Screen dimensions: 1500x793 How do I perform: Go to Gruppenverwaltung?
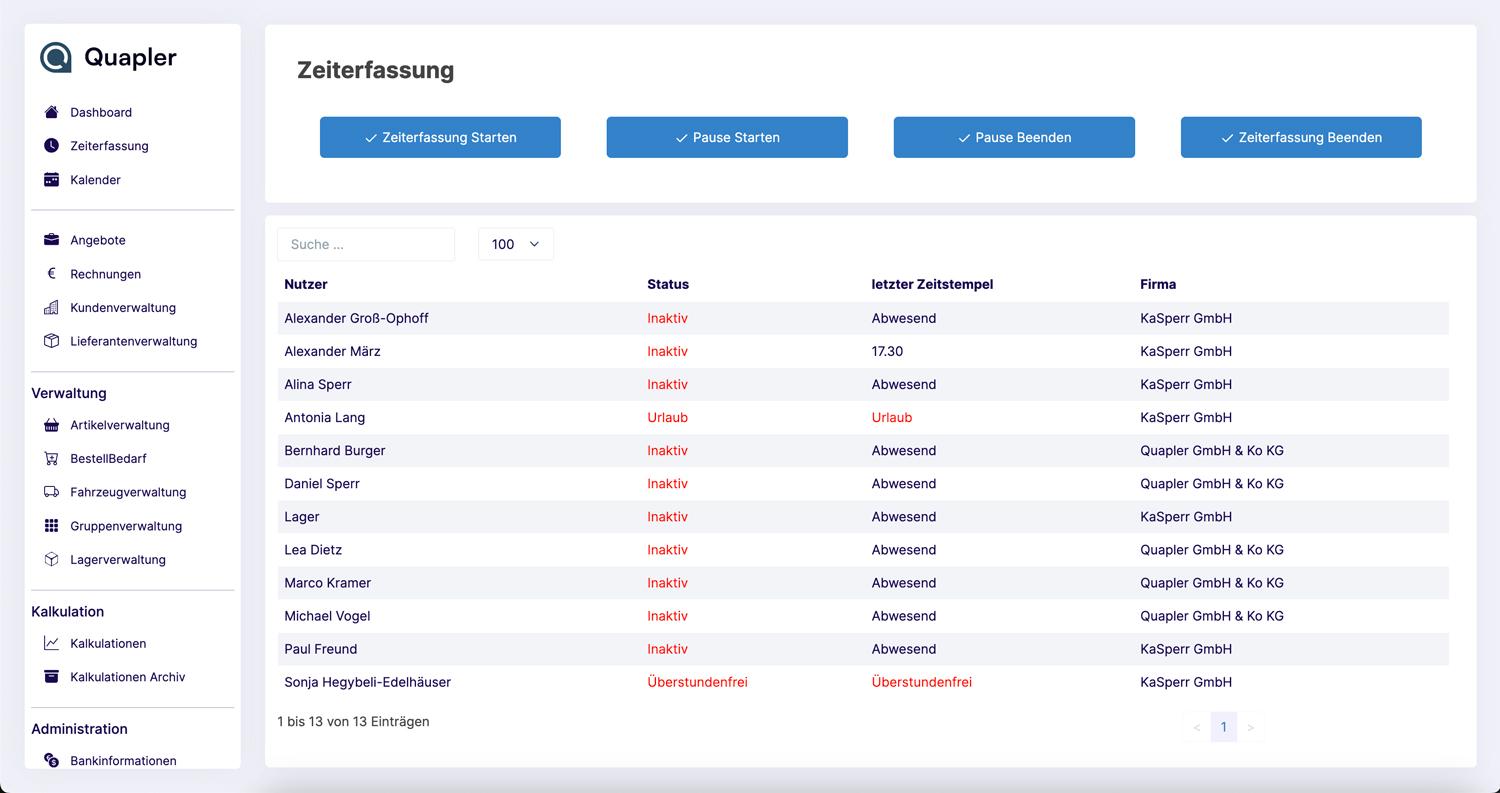tap(126, 526)
